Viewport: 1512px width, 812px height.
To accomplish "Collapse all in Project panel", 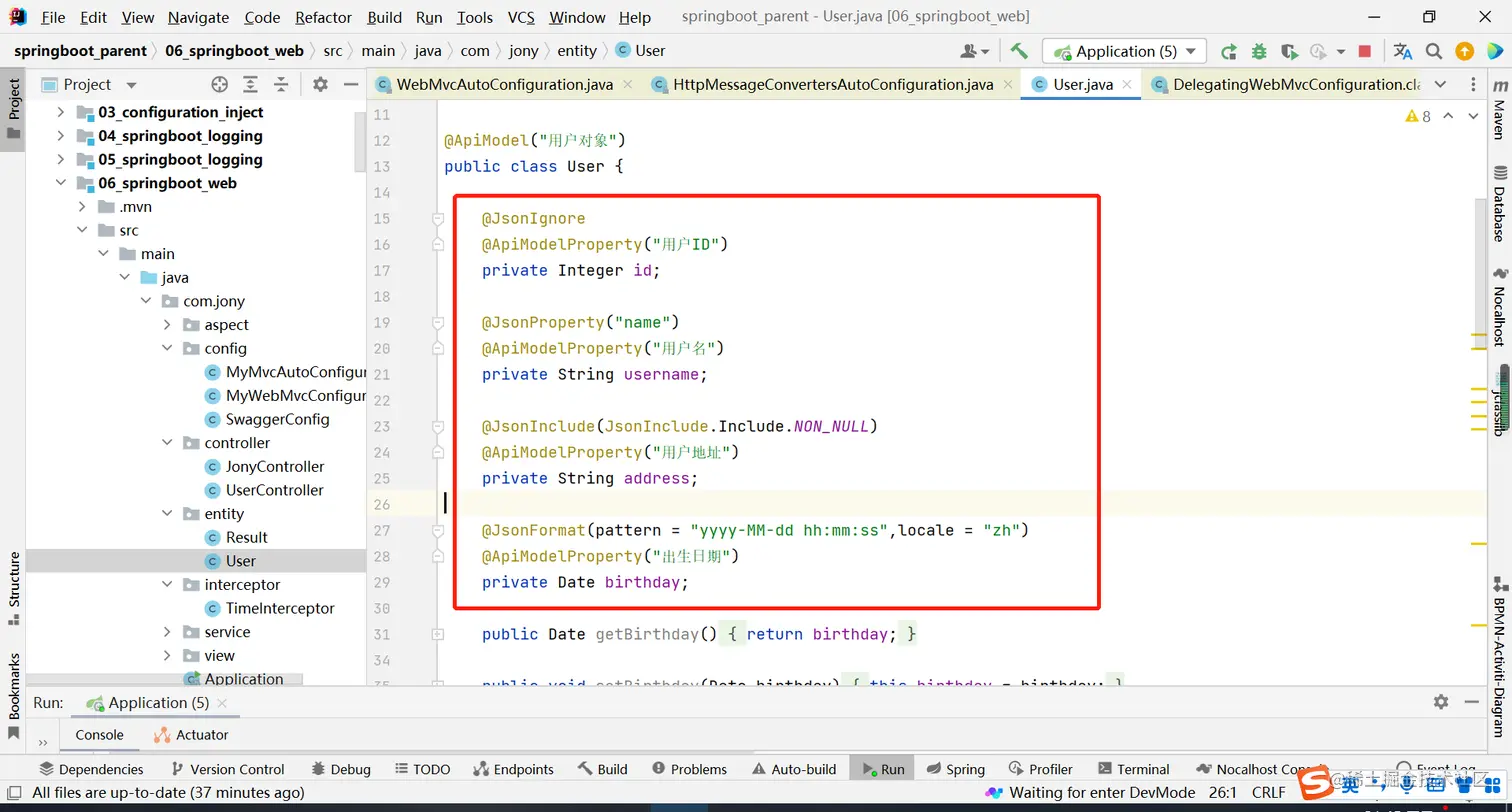I will (x=281, y=84).
